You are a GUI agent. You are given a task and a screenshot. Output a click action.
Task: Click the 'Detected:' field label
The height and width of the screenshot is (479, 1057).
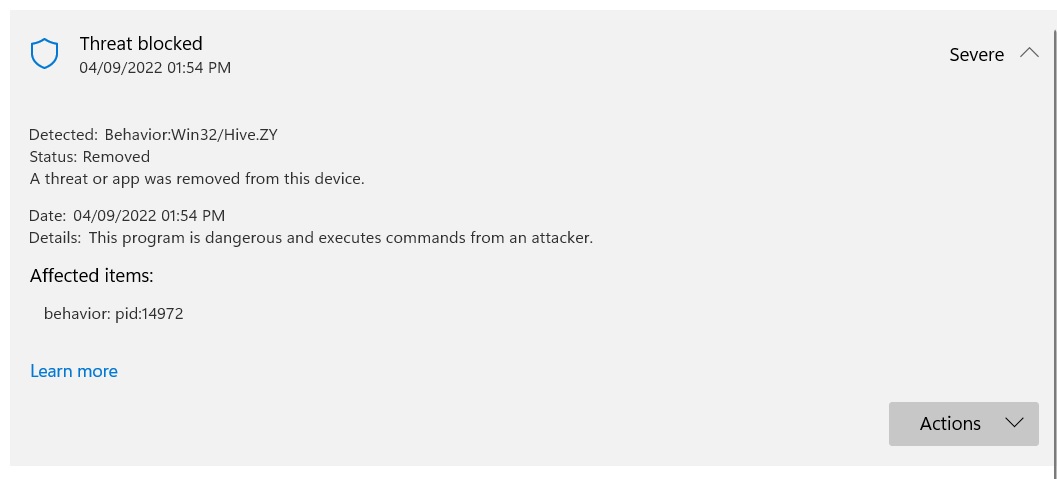click(63, 135)
